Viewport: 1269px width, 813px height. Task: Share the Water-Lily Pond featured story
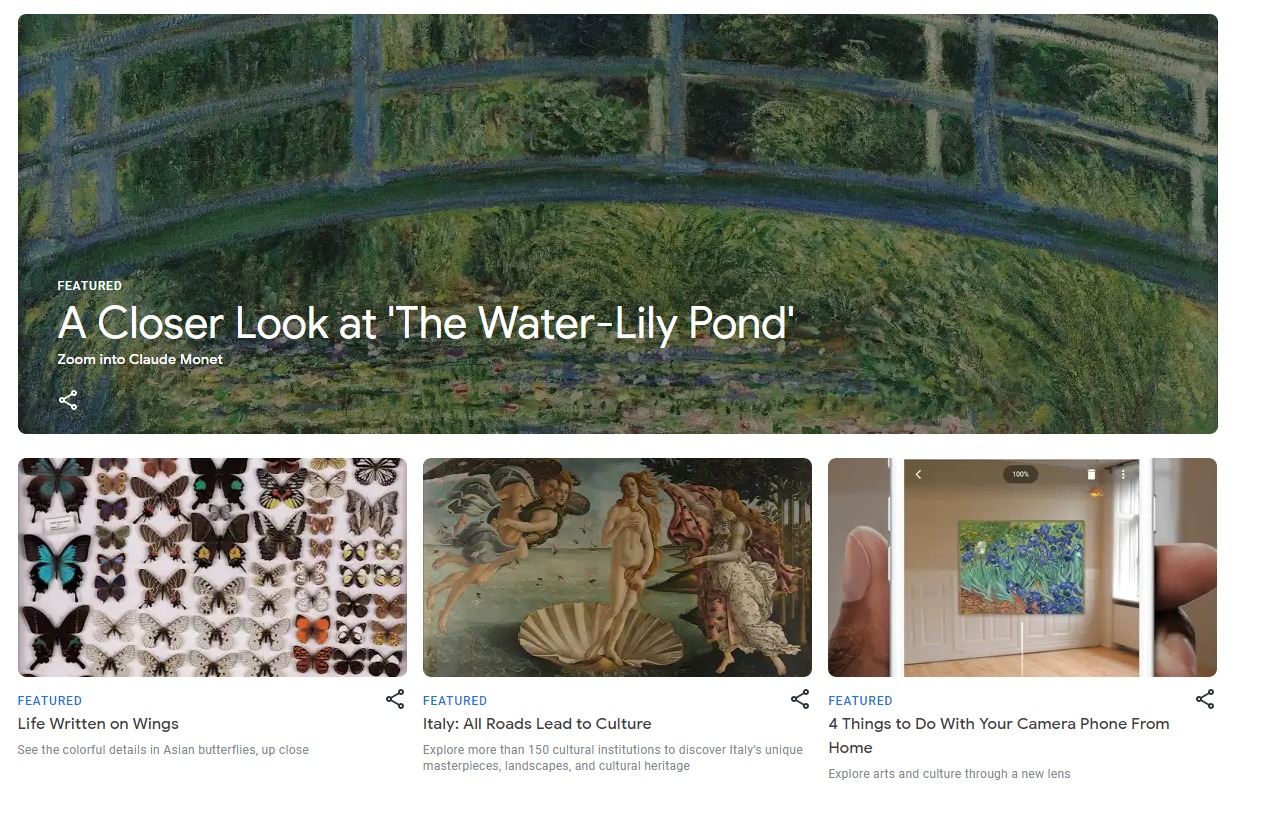(x=68, y=401)
